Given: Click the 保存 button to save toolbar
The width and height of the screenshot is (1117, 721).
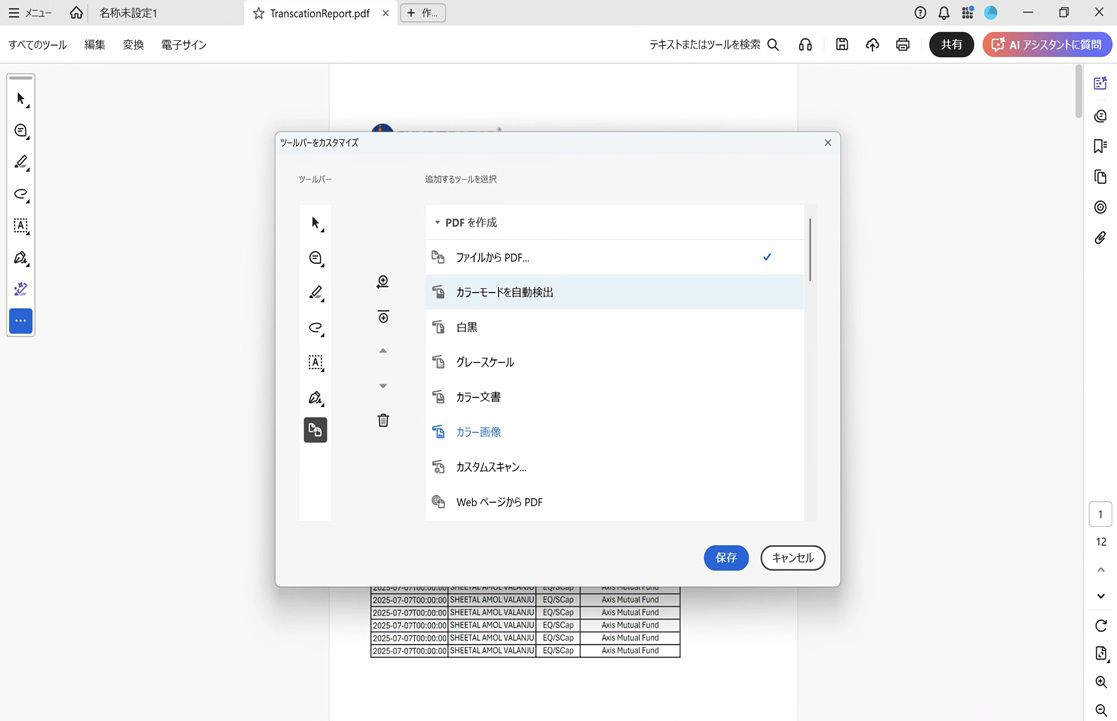Looking at the screenshot, I should pos(726,558).
